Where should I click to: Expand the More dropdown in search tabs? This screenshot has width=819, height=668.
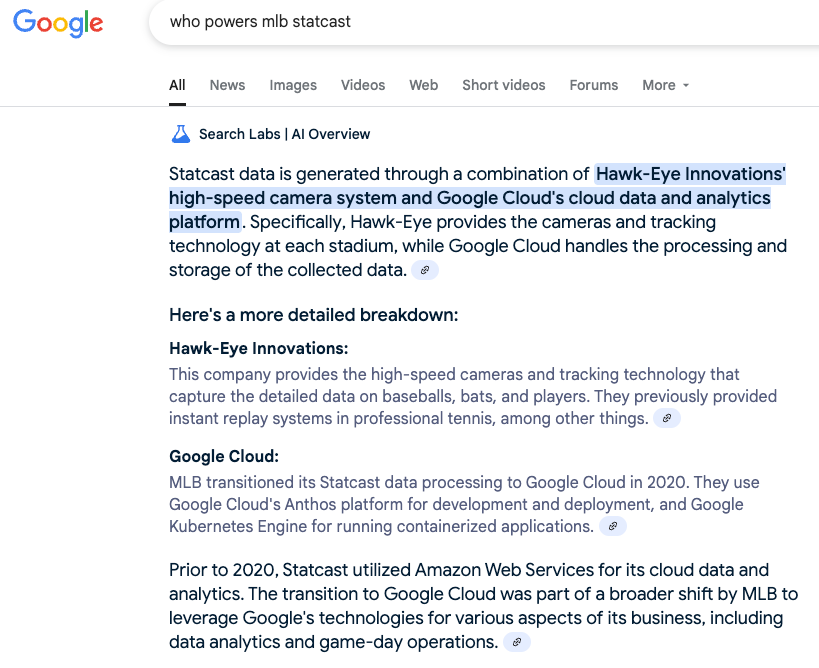[665, 85]
